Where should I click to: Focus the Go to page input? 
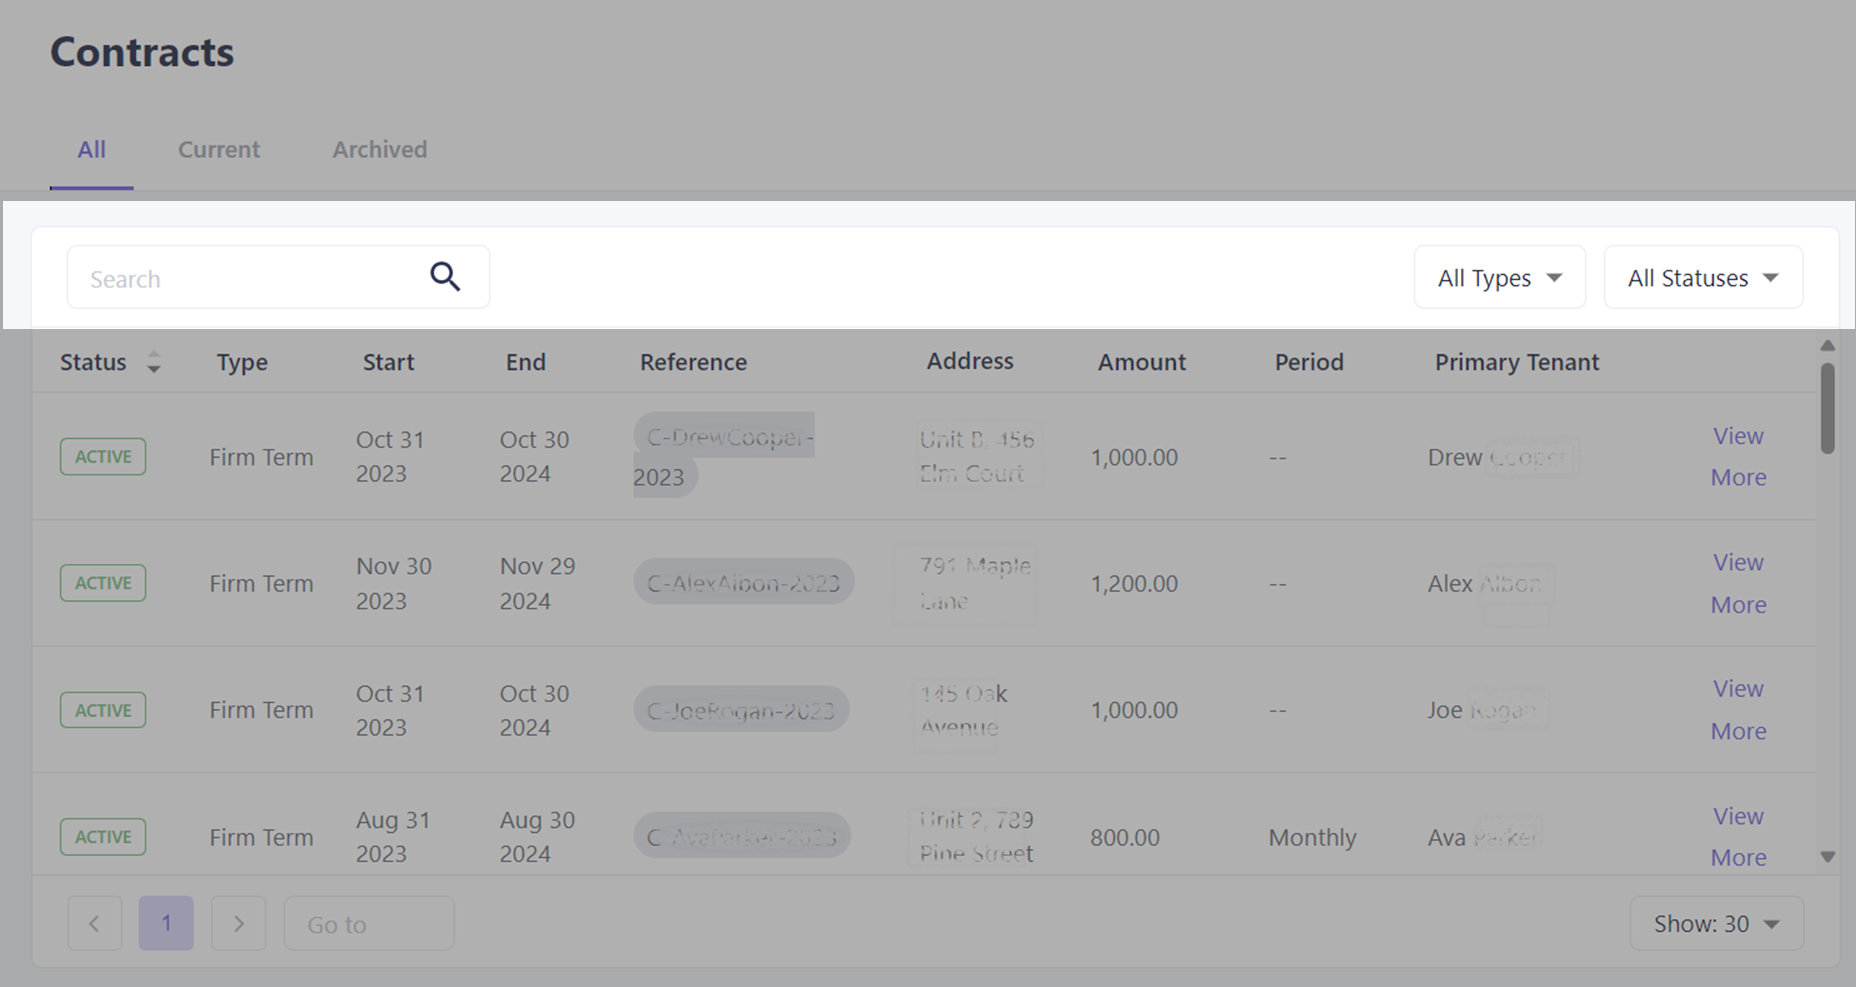(368, 924)
